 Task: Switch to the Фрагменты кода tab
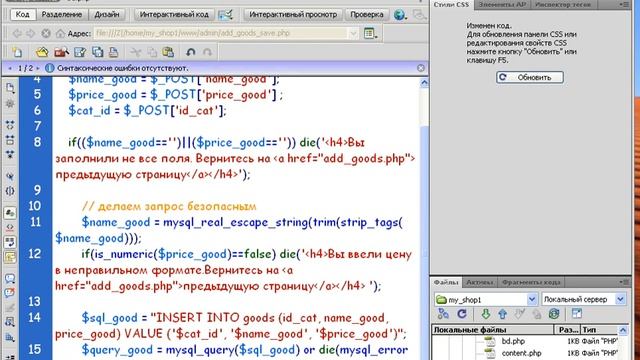coord(531,282)
